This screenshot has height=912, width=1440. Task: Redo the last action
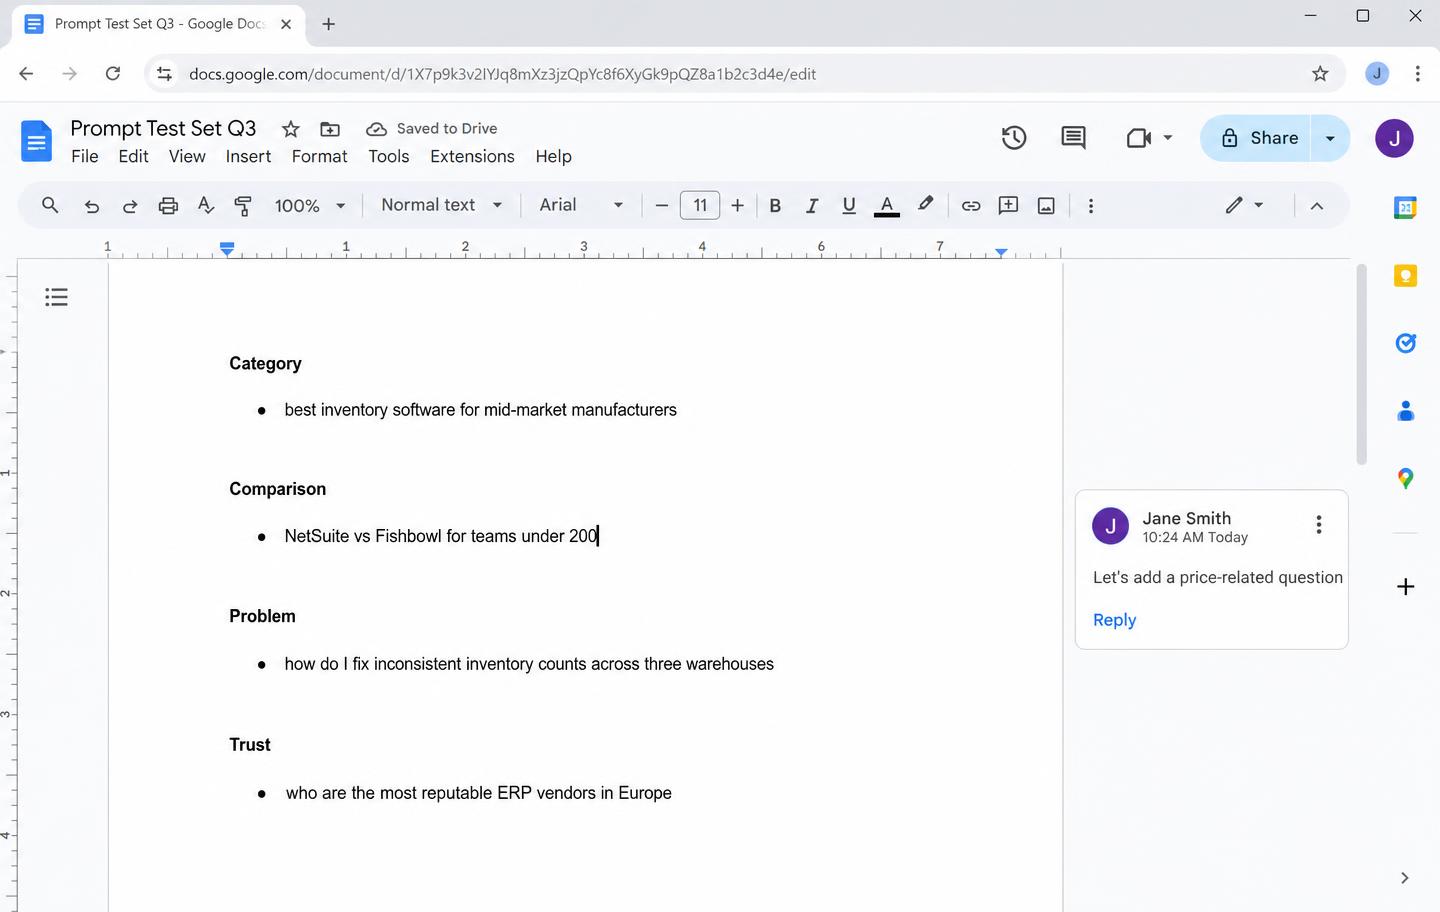pos(130,206)
